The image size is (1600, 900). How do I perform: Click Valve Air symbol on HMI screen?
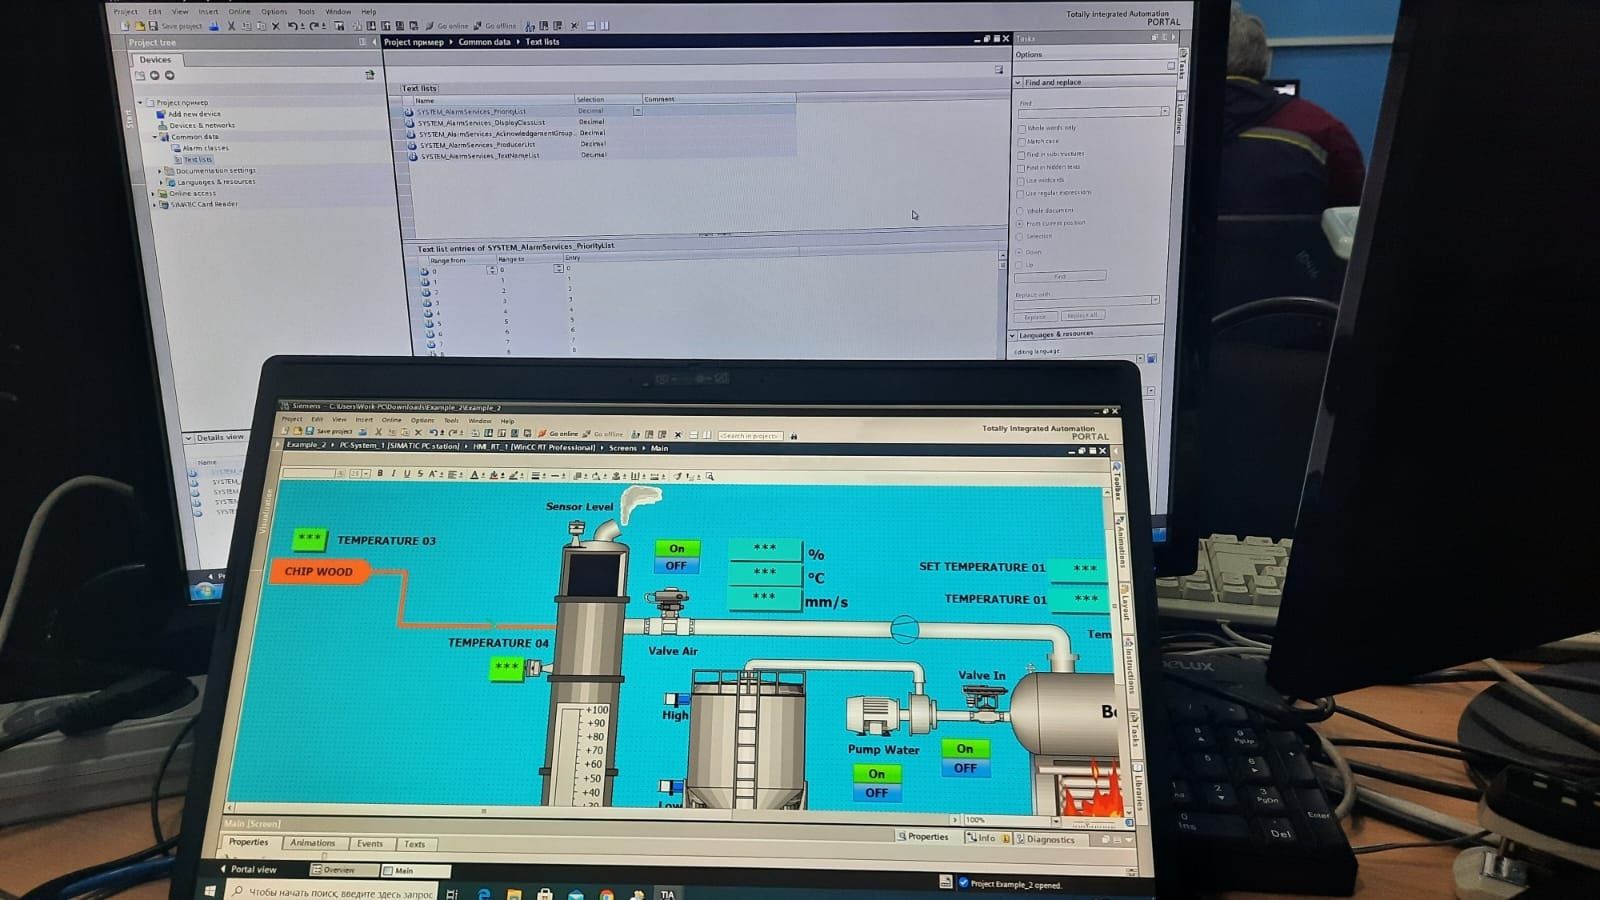[x=668, y=610]
